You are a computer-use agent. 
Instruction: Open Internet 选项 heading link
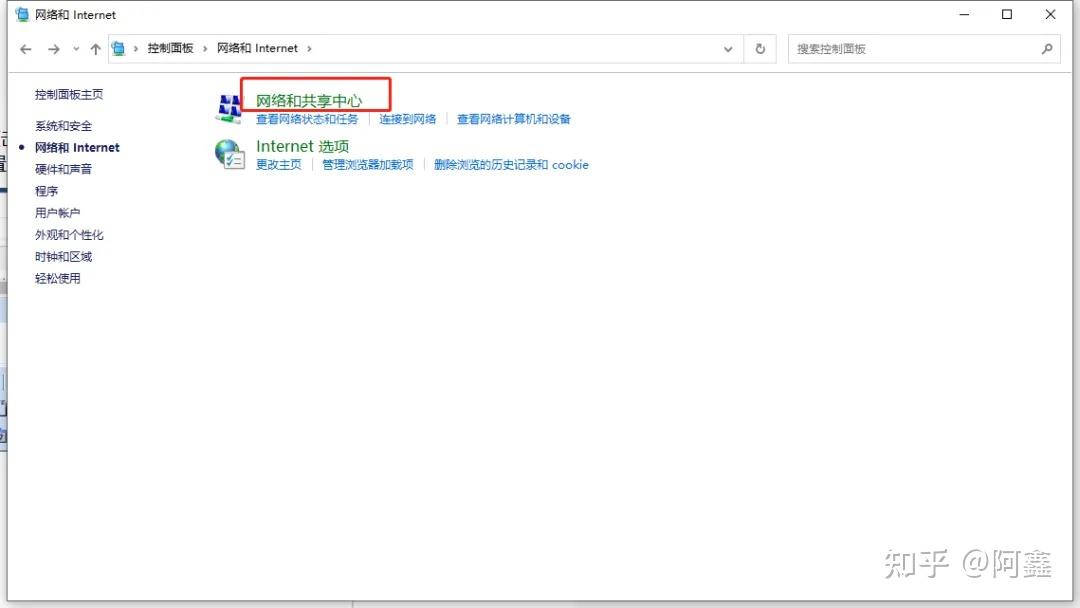coord(302,146)
